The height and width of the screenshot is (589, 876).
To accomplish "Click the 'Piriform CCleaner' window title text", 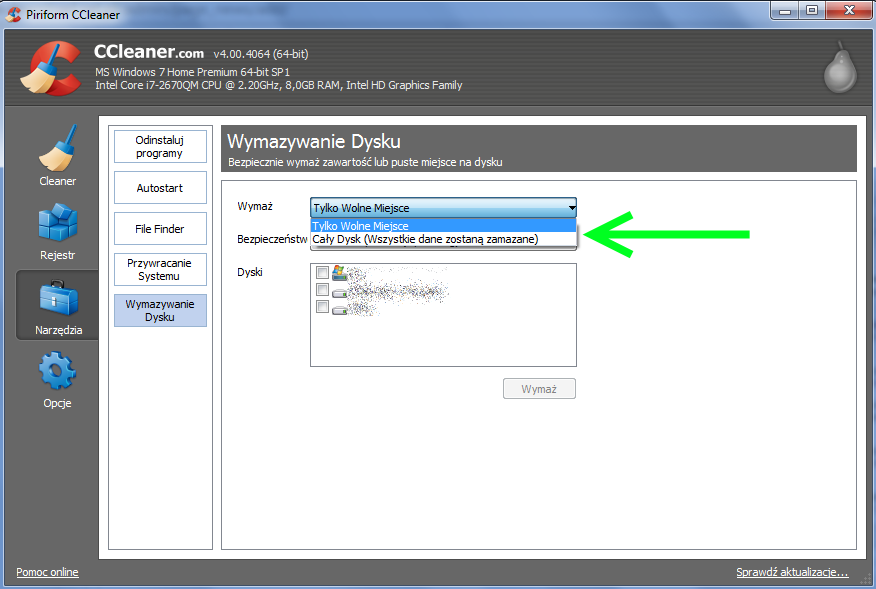I will (x=73, y=15).
